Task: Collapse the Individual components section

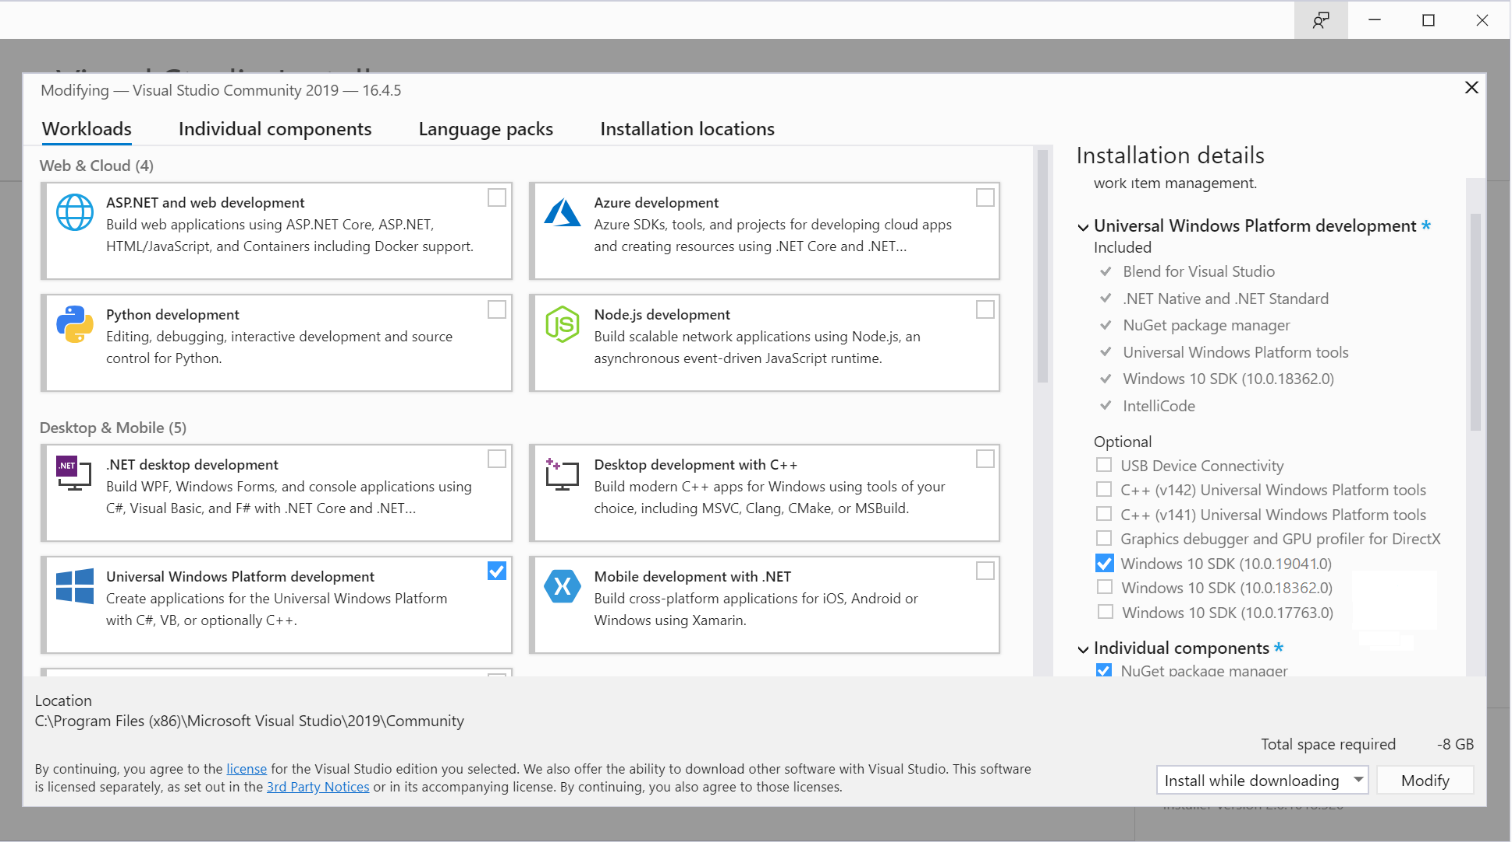Action: pos(1083,648)
